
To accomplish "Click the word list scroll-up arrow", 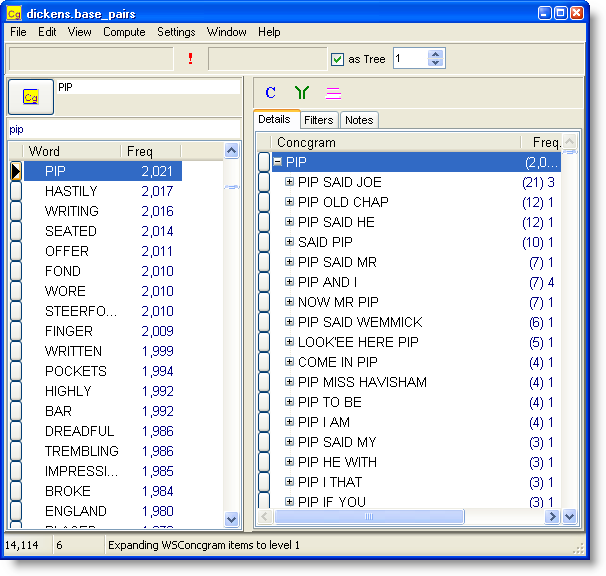I will [232, 151].
